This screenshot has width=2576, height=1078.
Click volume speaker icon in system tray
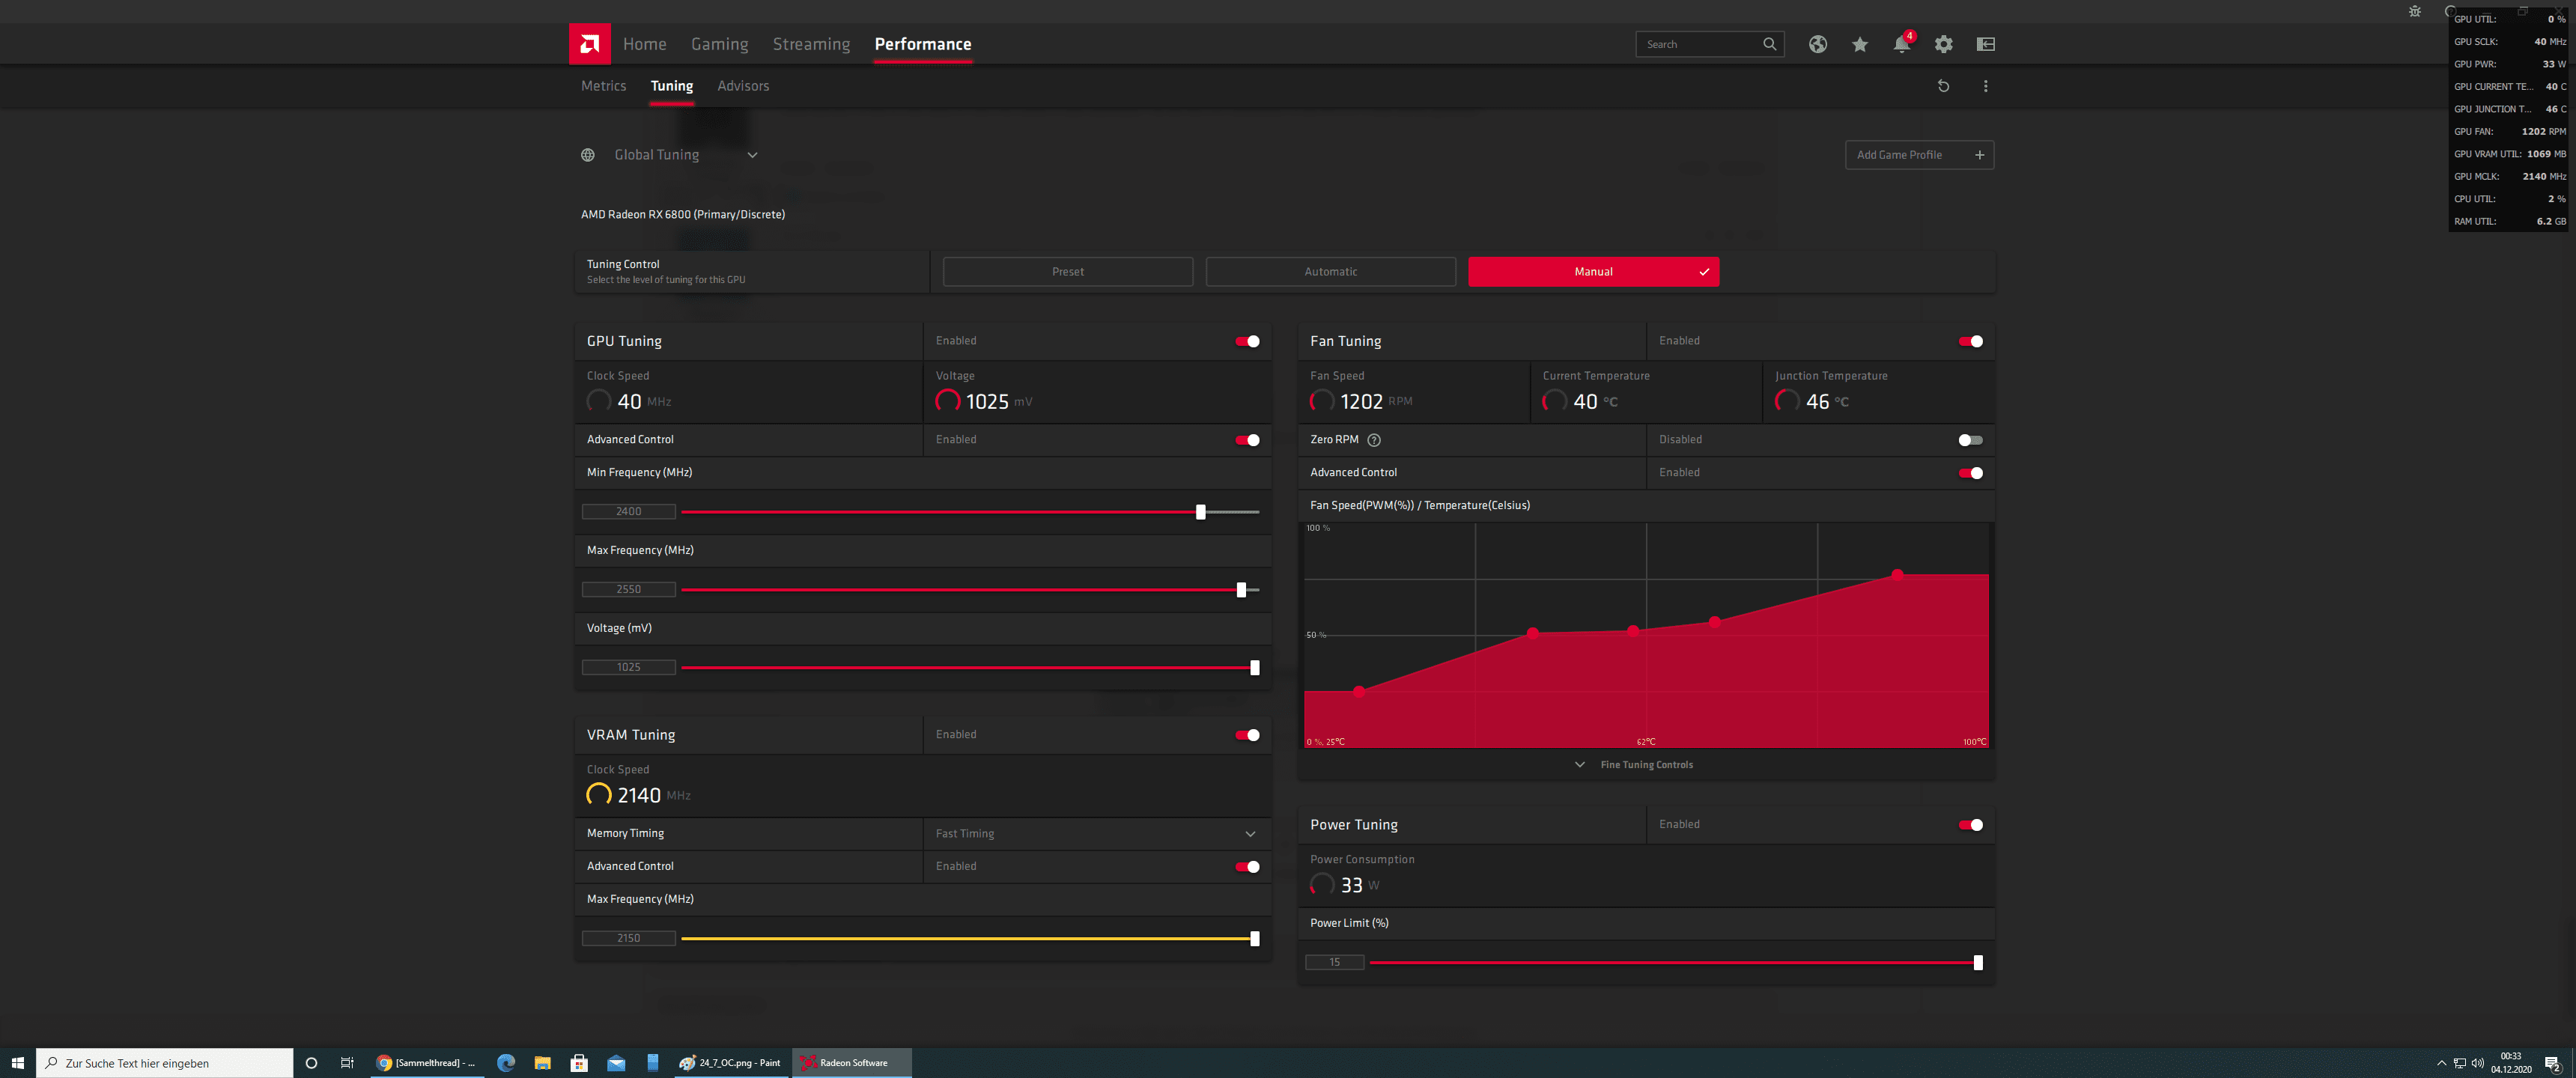point(2477,1063)
